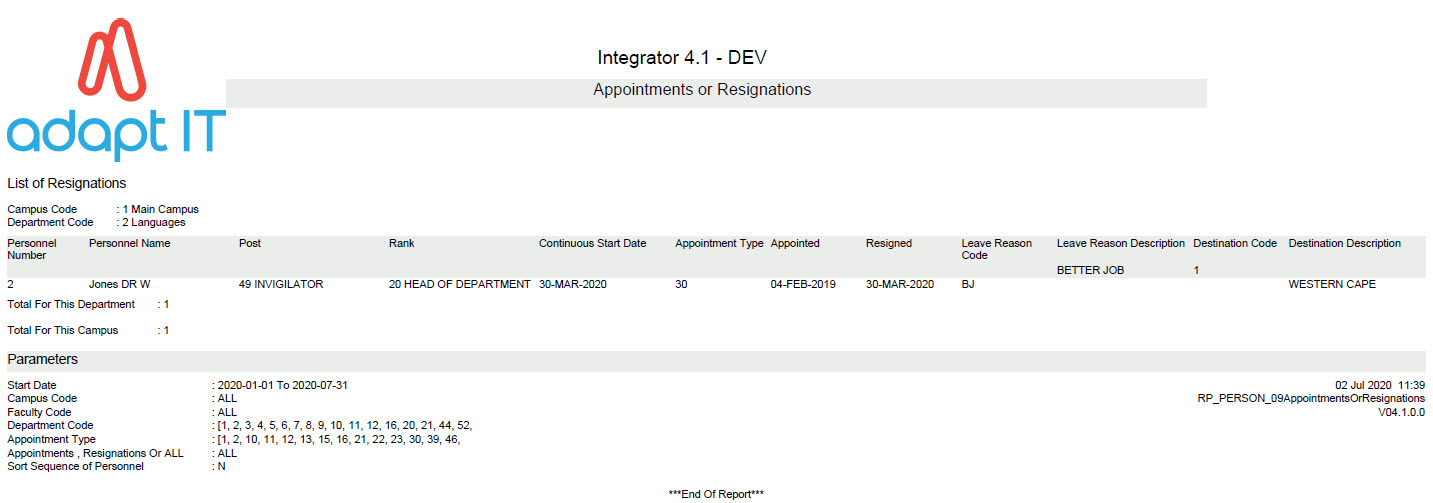The image size is (1433, 503).
Task: Click the "List of Resignations" heading
Action: (67, 183)
